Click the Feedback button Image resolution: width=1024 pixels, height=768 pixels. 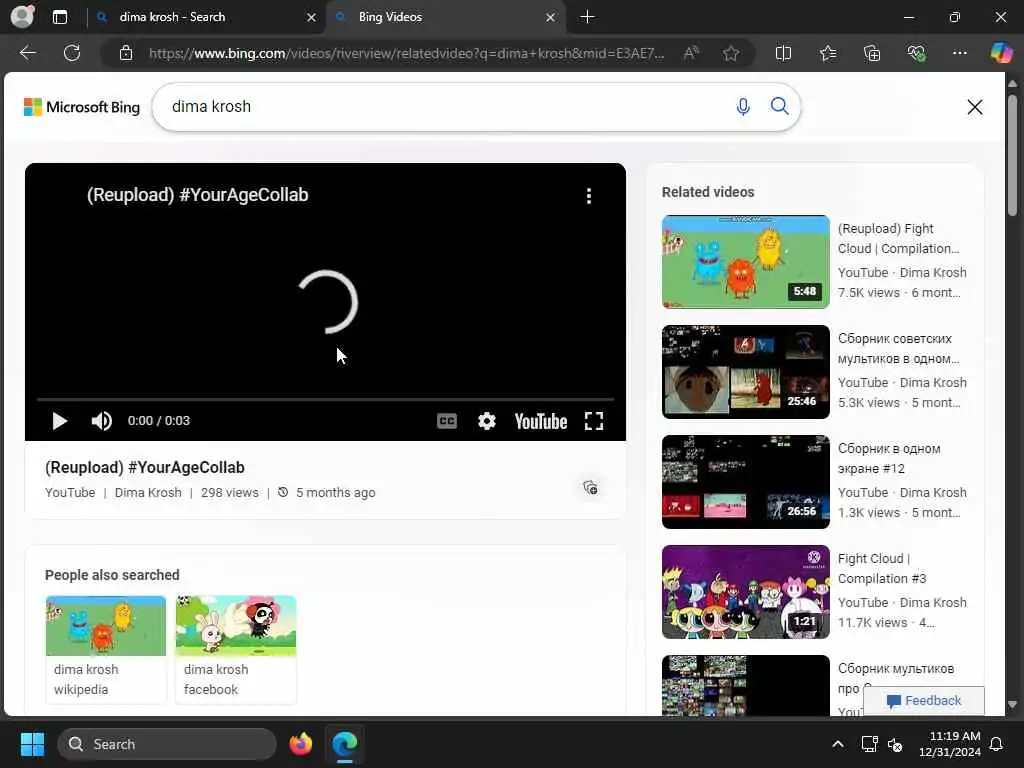924,701
